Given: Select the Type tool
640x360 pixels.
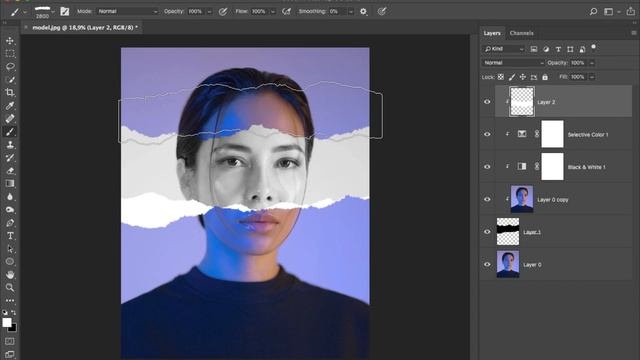Looking at the screenshot, I should pyautogui.click(x=10, y=236).
